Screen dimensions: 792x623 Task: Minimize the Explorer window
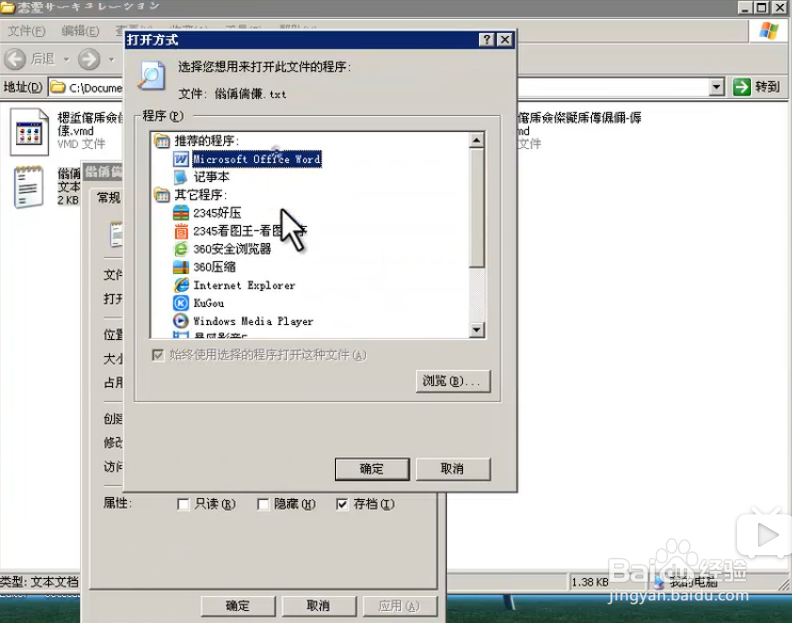coord(745,7)
